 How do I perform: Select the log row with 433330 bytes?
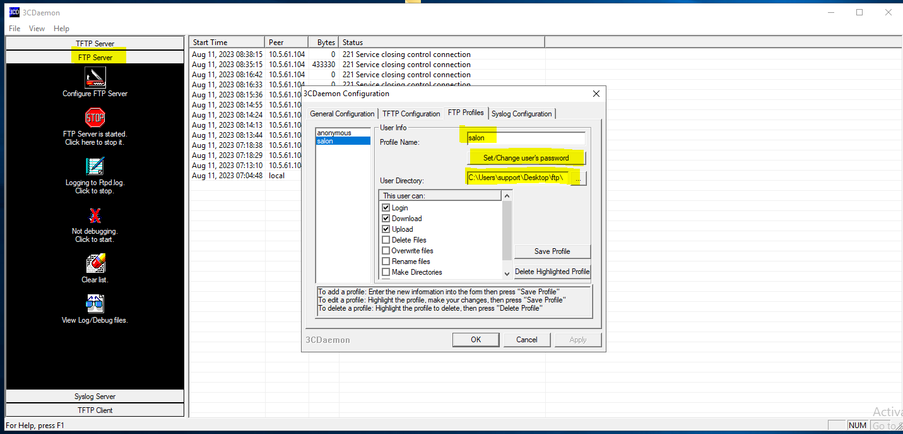click(367, 64)
